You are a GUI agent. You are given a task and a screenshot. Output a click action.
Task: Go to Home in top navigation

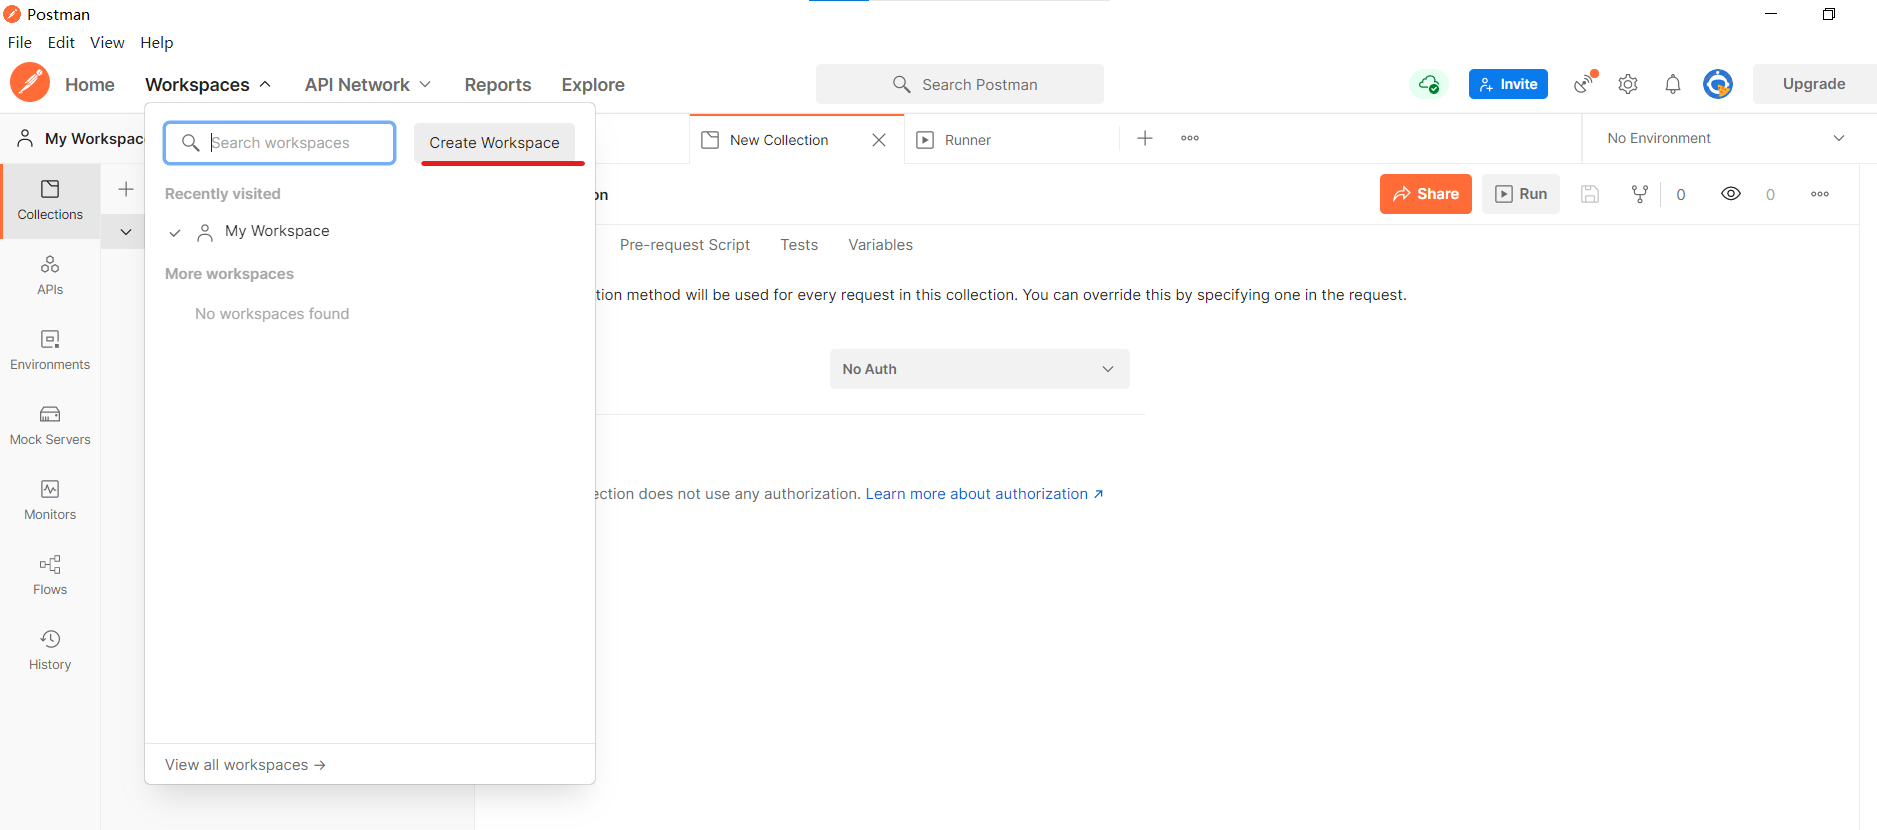(90, 85)
